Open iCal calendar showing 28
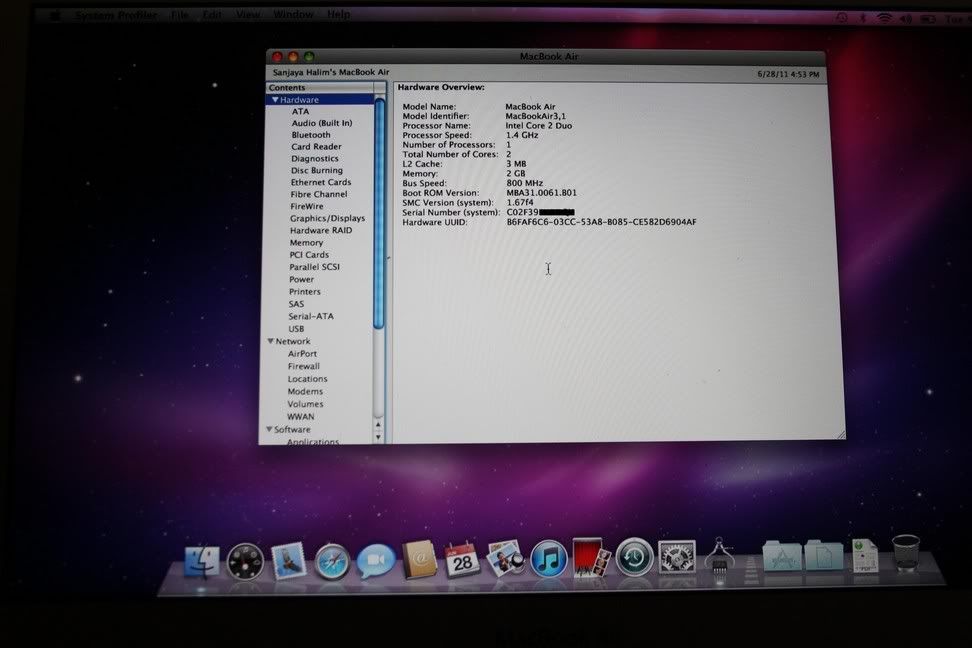 [462, 559]
